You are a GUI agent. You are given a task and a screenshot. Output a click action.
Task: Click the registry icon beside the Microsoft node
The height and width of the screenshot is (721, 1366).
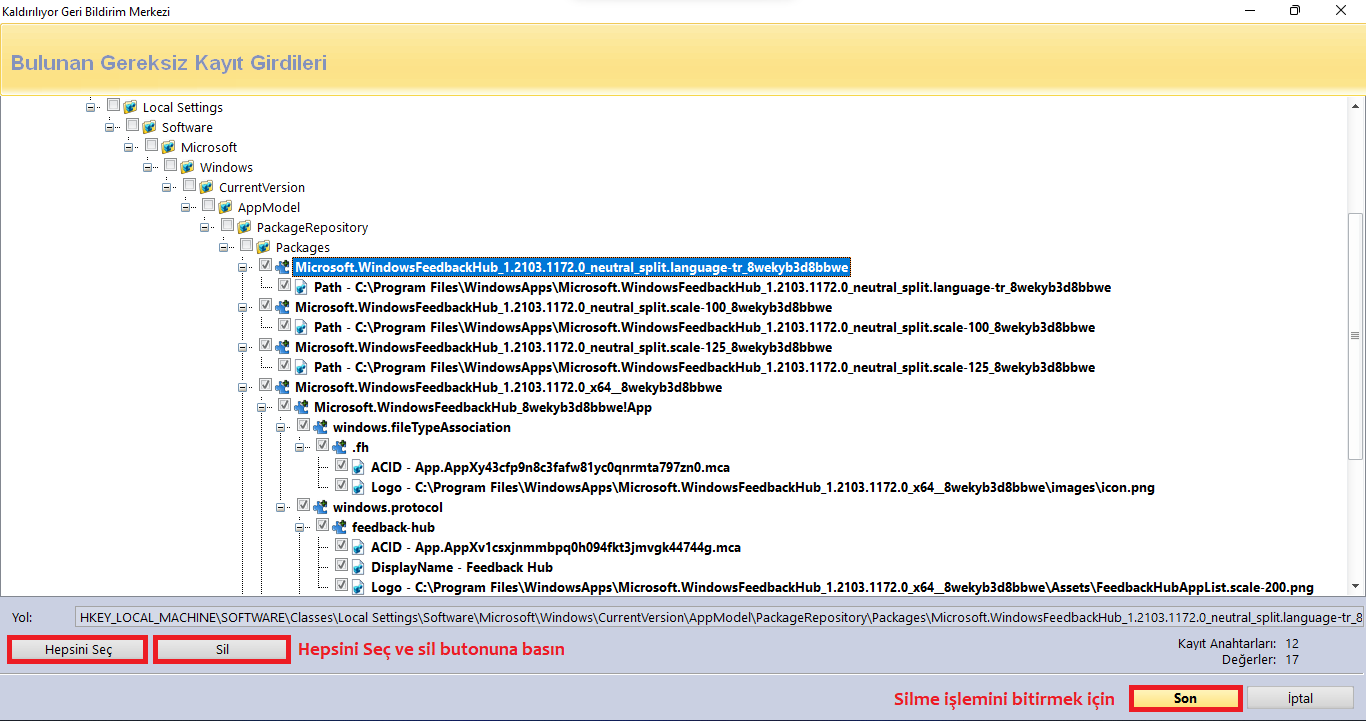point(169,147)
